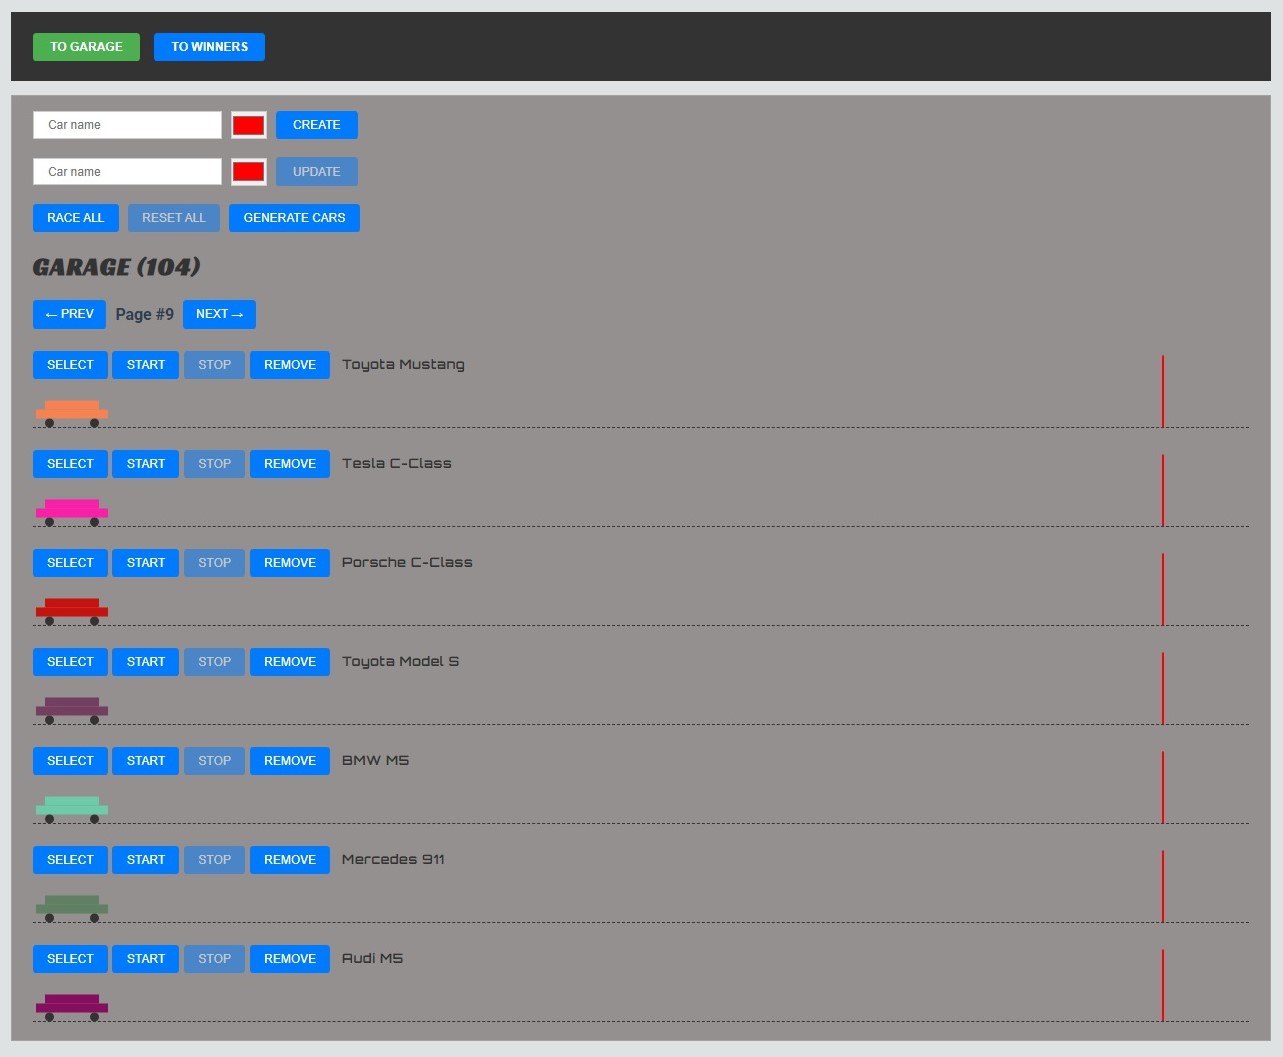
Task: Select the BMW M5 car
Action: coord(70,761)
